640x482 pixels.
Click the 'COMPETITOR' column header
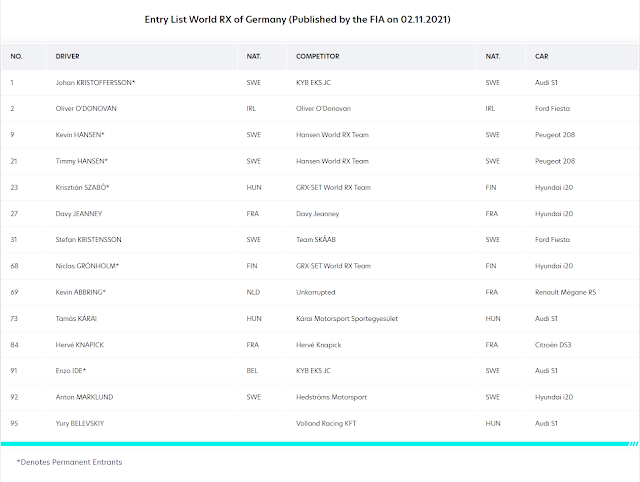(x=318, y=56)
